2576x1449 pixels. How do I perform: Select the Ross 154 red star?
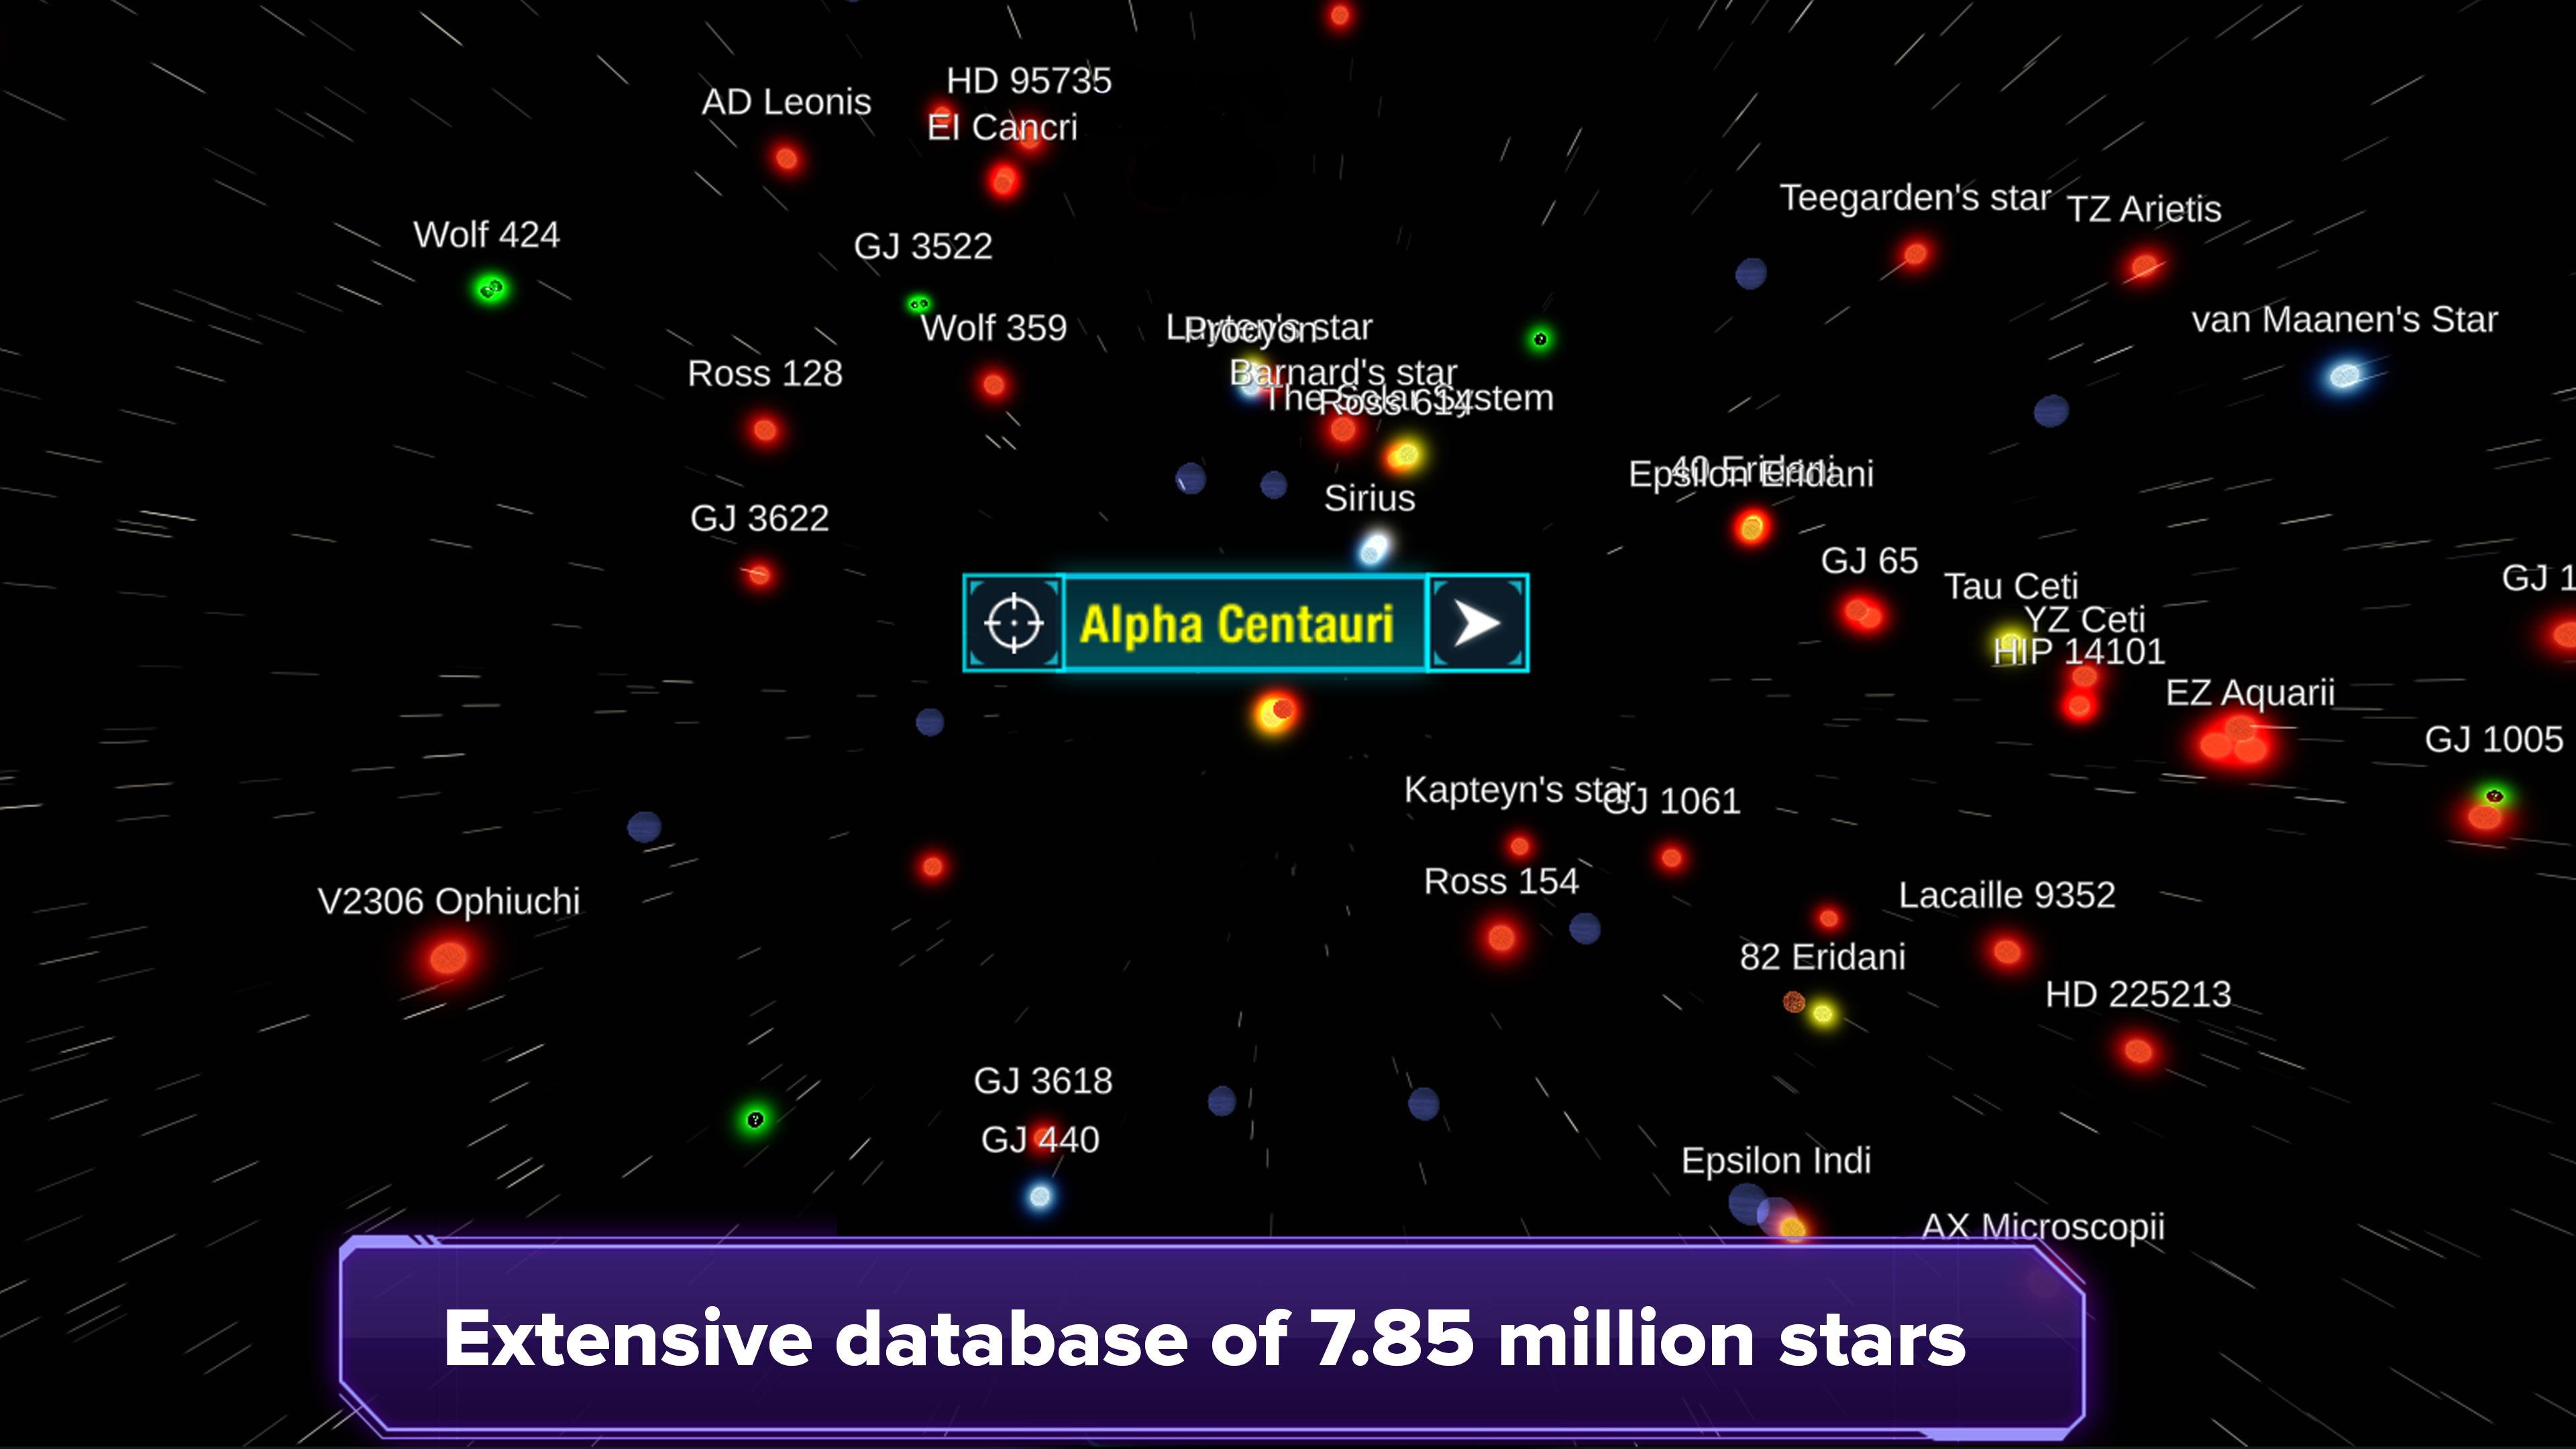click(1501, 938)
